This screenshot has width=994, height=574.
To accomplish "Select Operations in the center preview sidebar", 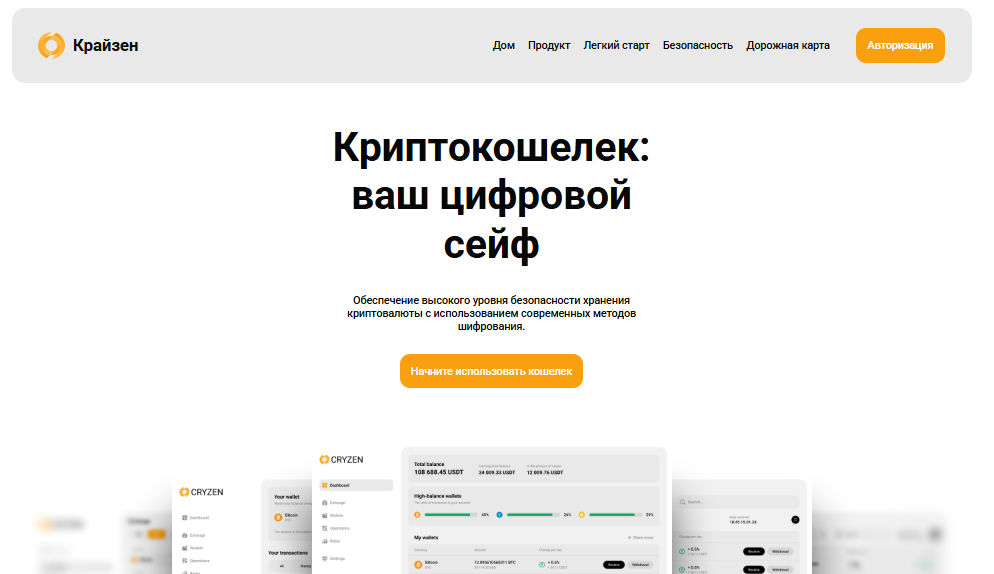I will tap(335, 528).
